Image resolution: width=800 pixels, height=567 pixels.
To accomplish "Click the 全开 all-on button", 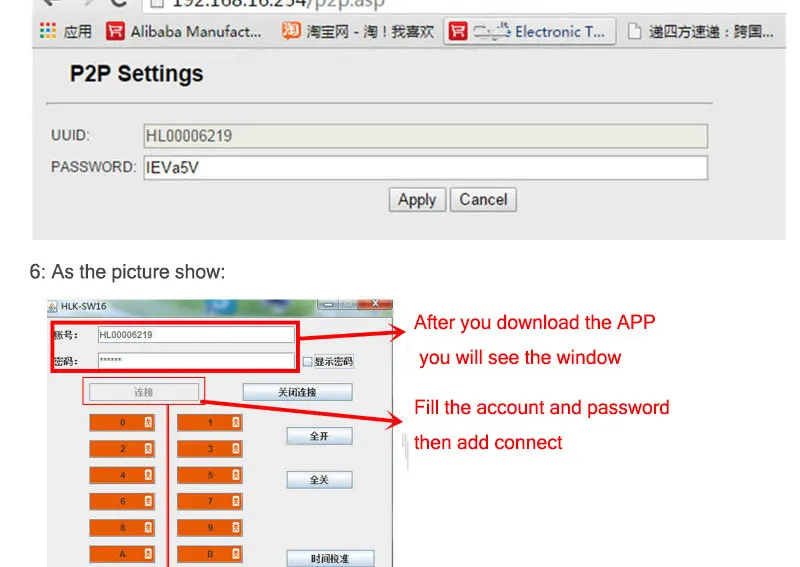I will click(319, 436).
